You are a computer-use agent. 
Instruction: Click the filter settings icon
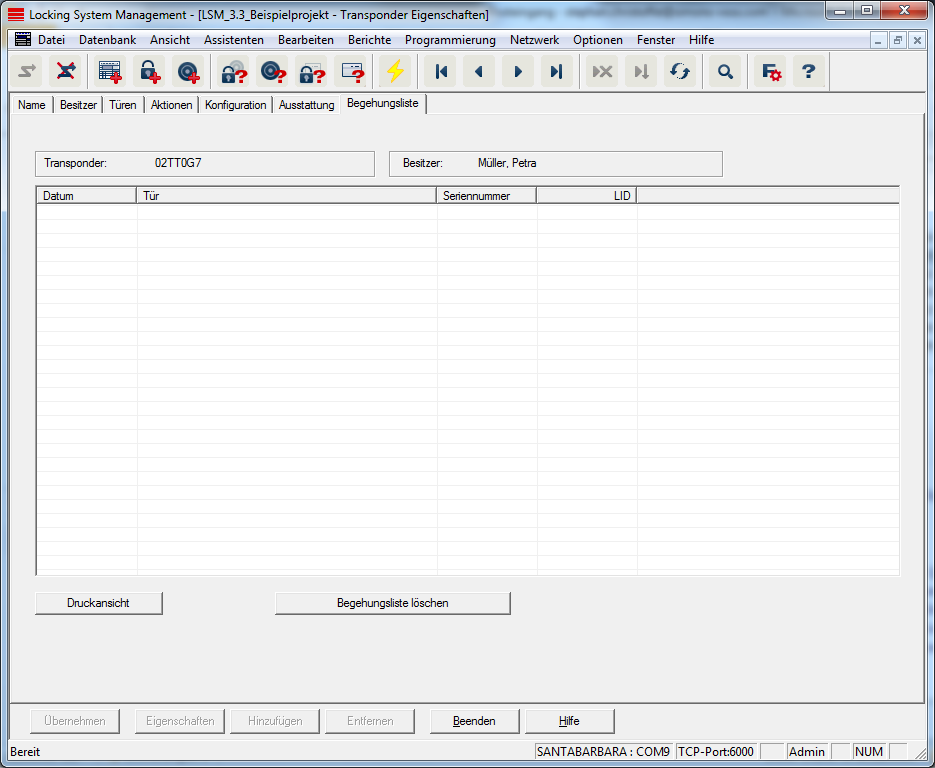click(x=770, y=72)
